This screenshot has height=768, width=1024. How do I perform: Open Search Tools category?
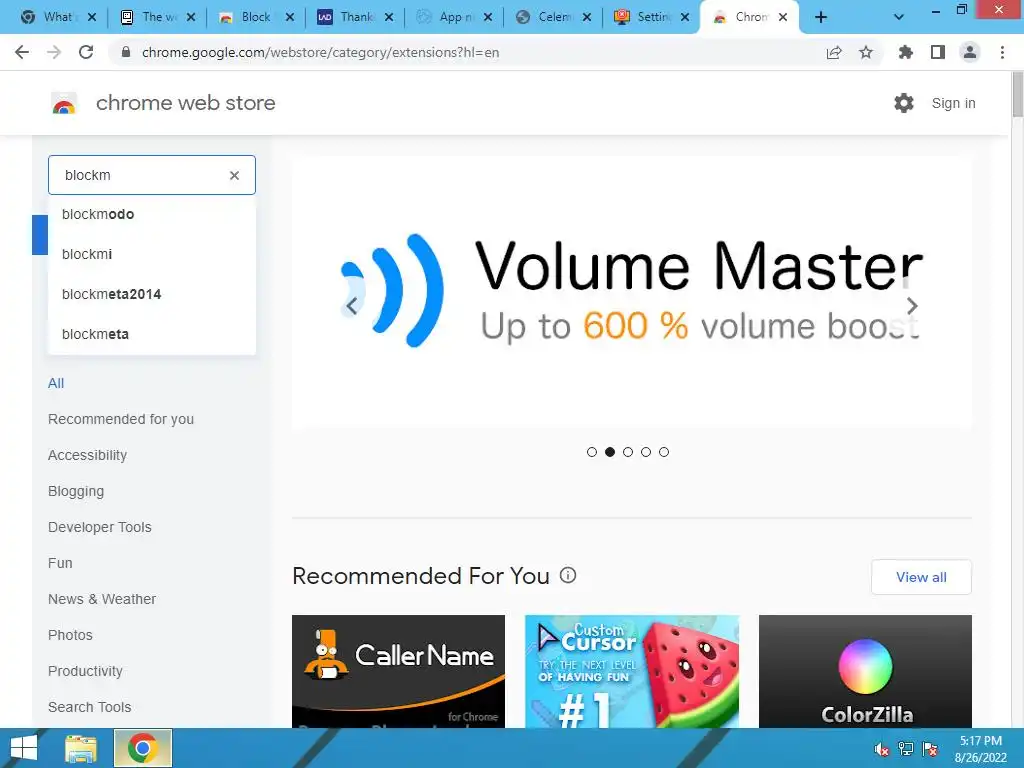(x=89, y=707)
